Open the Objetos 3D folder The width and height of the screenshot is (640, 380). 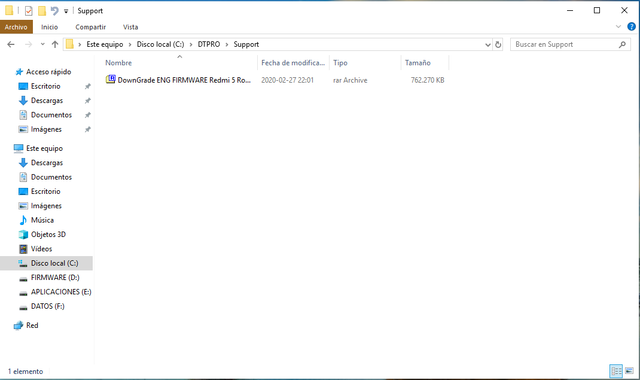pos(48,234)
